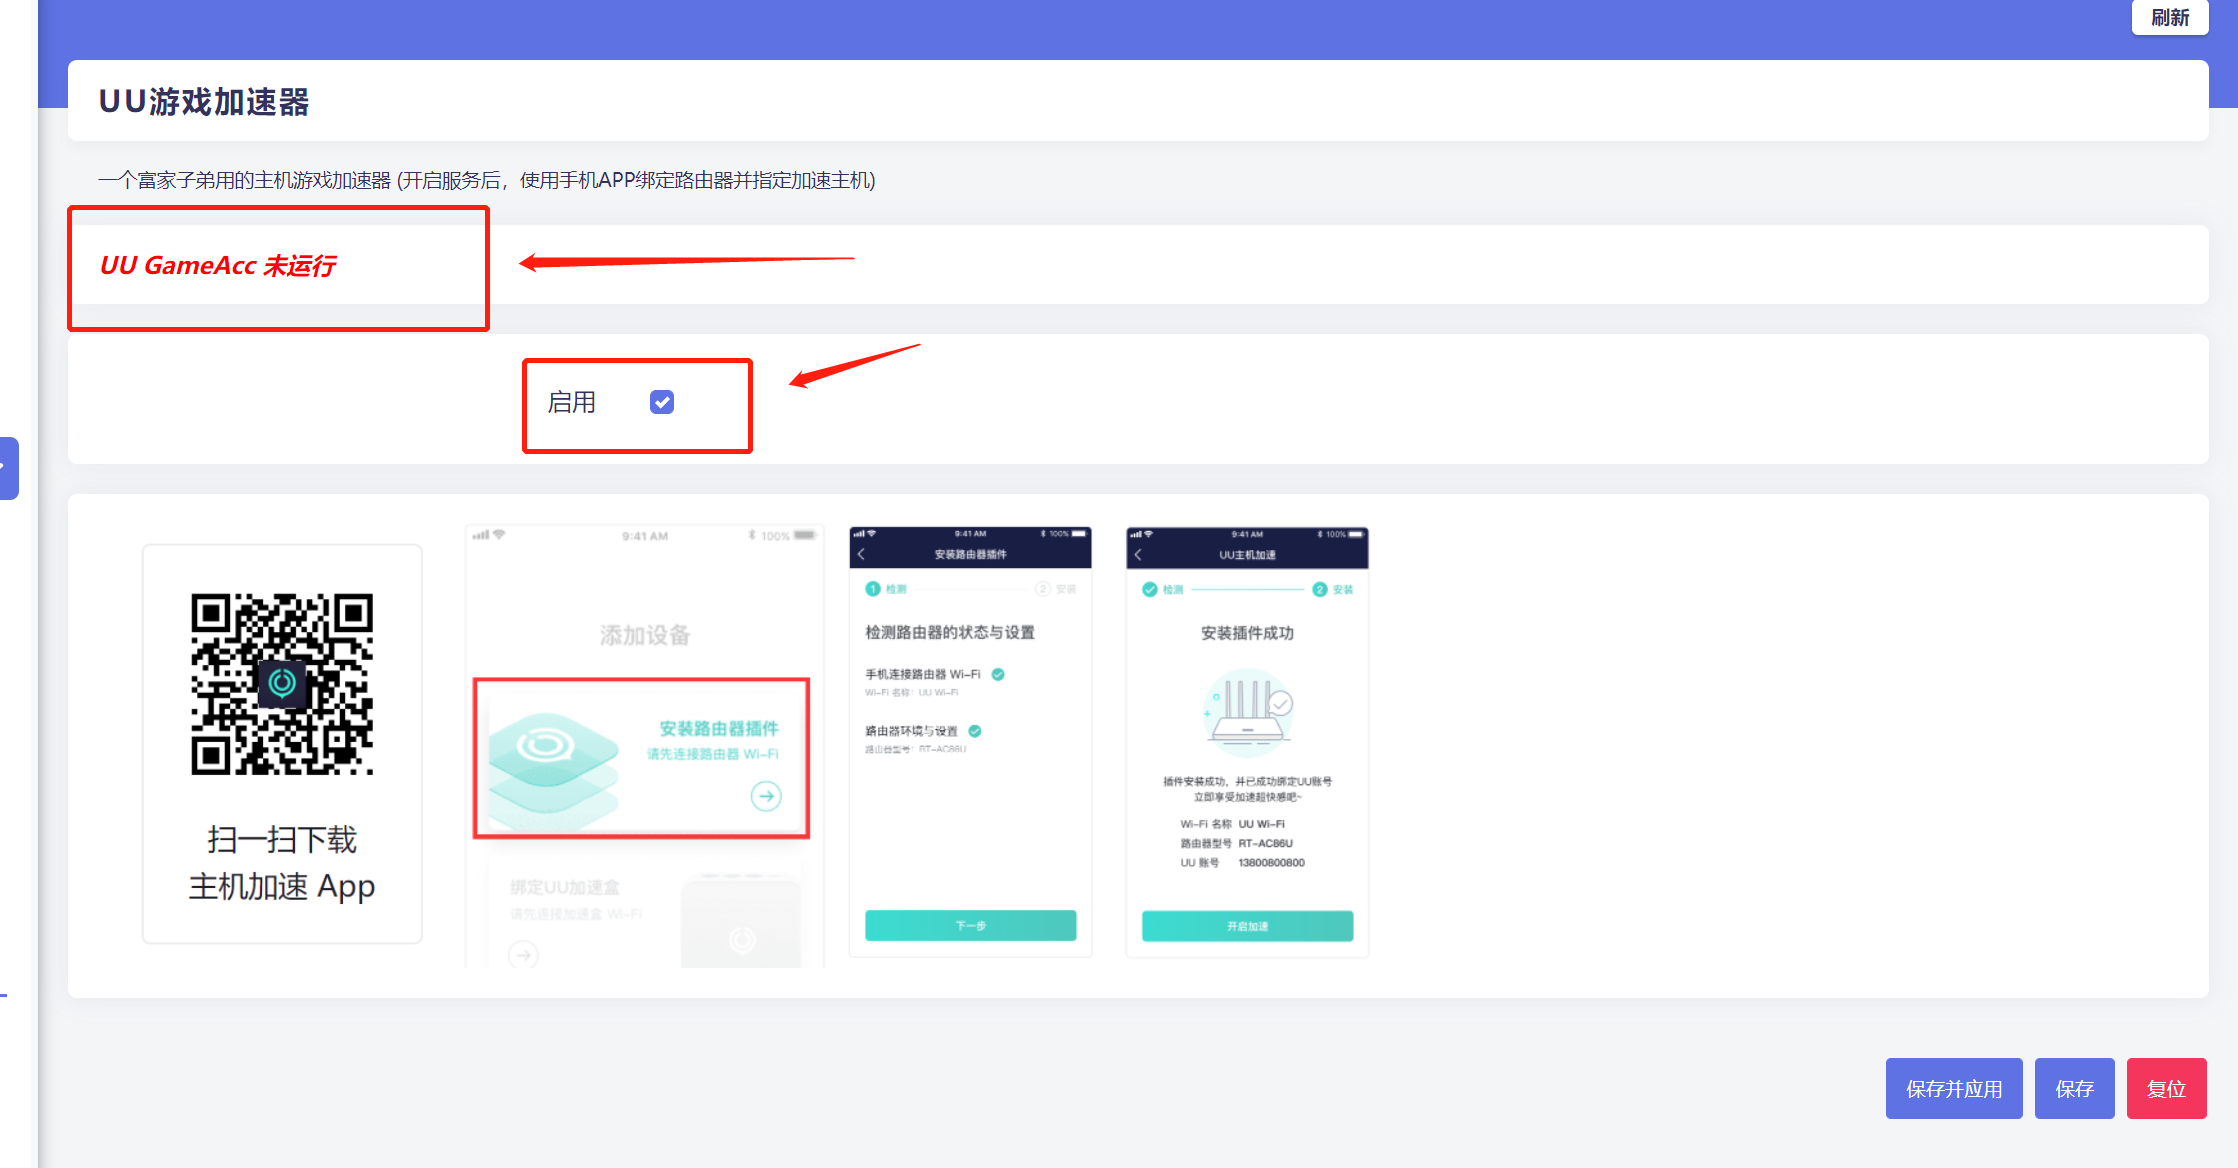Image resolution: width=2238 pixels, height=1168 pixels.
Task: Click the UU logo in QR center
Action: click(282, 683)
